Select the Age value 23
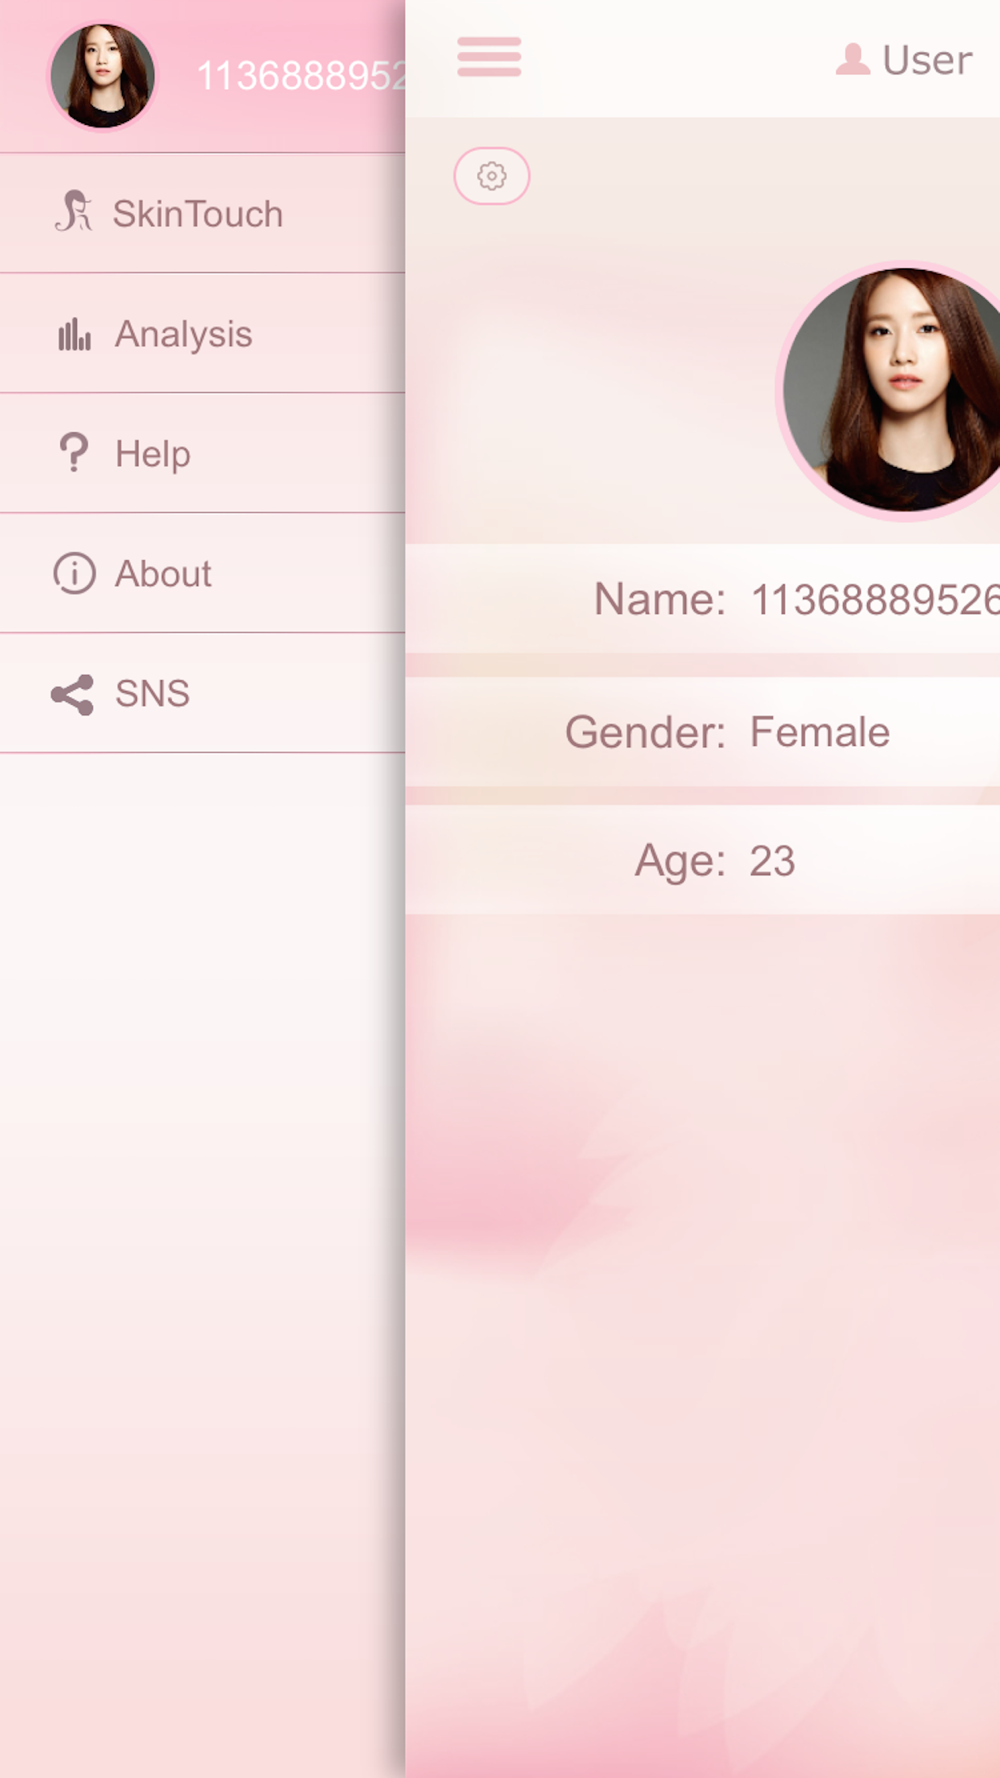1000x1778 pixels. (773, 861)
